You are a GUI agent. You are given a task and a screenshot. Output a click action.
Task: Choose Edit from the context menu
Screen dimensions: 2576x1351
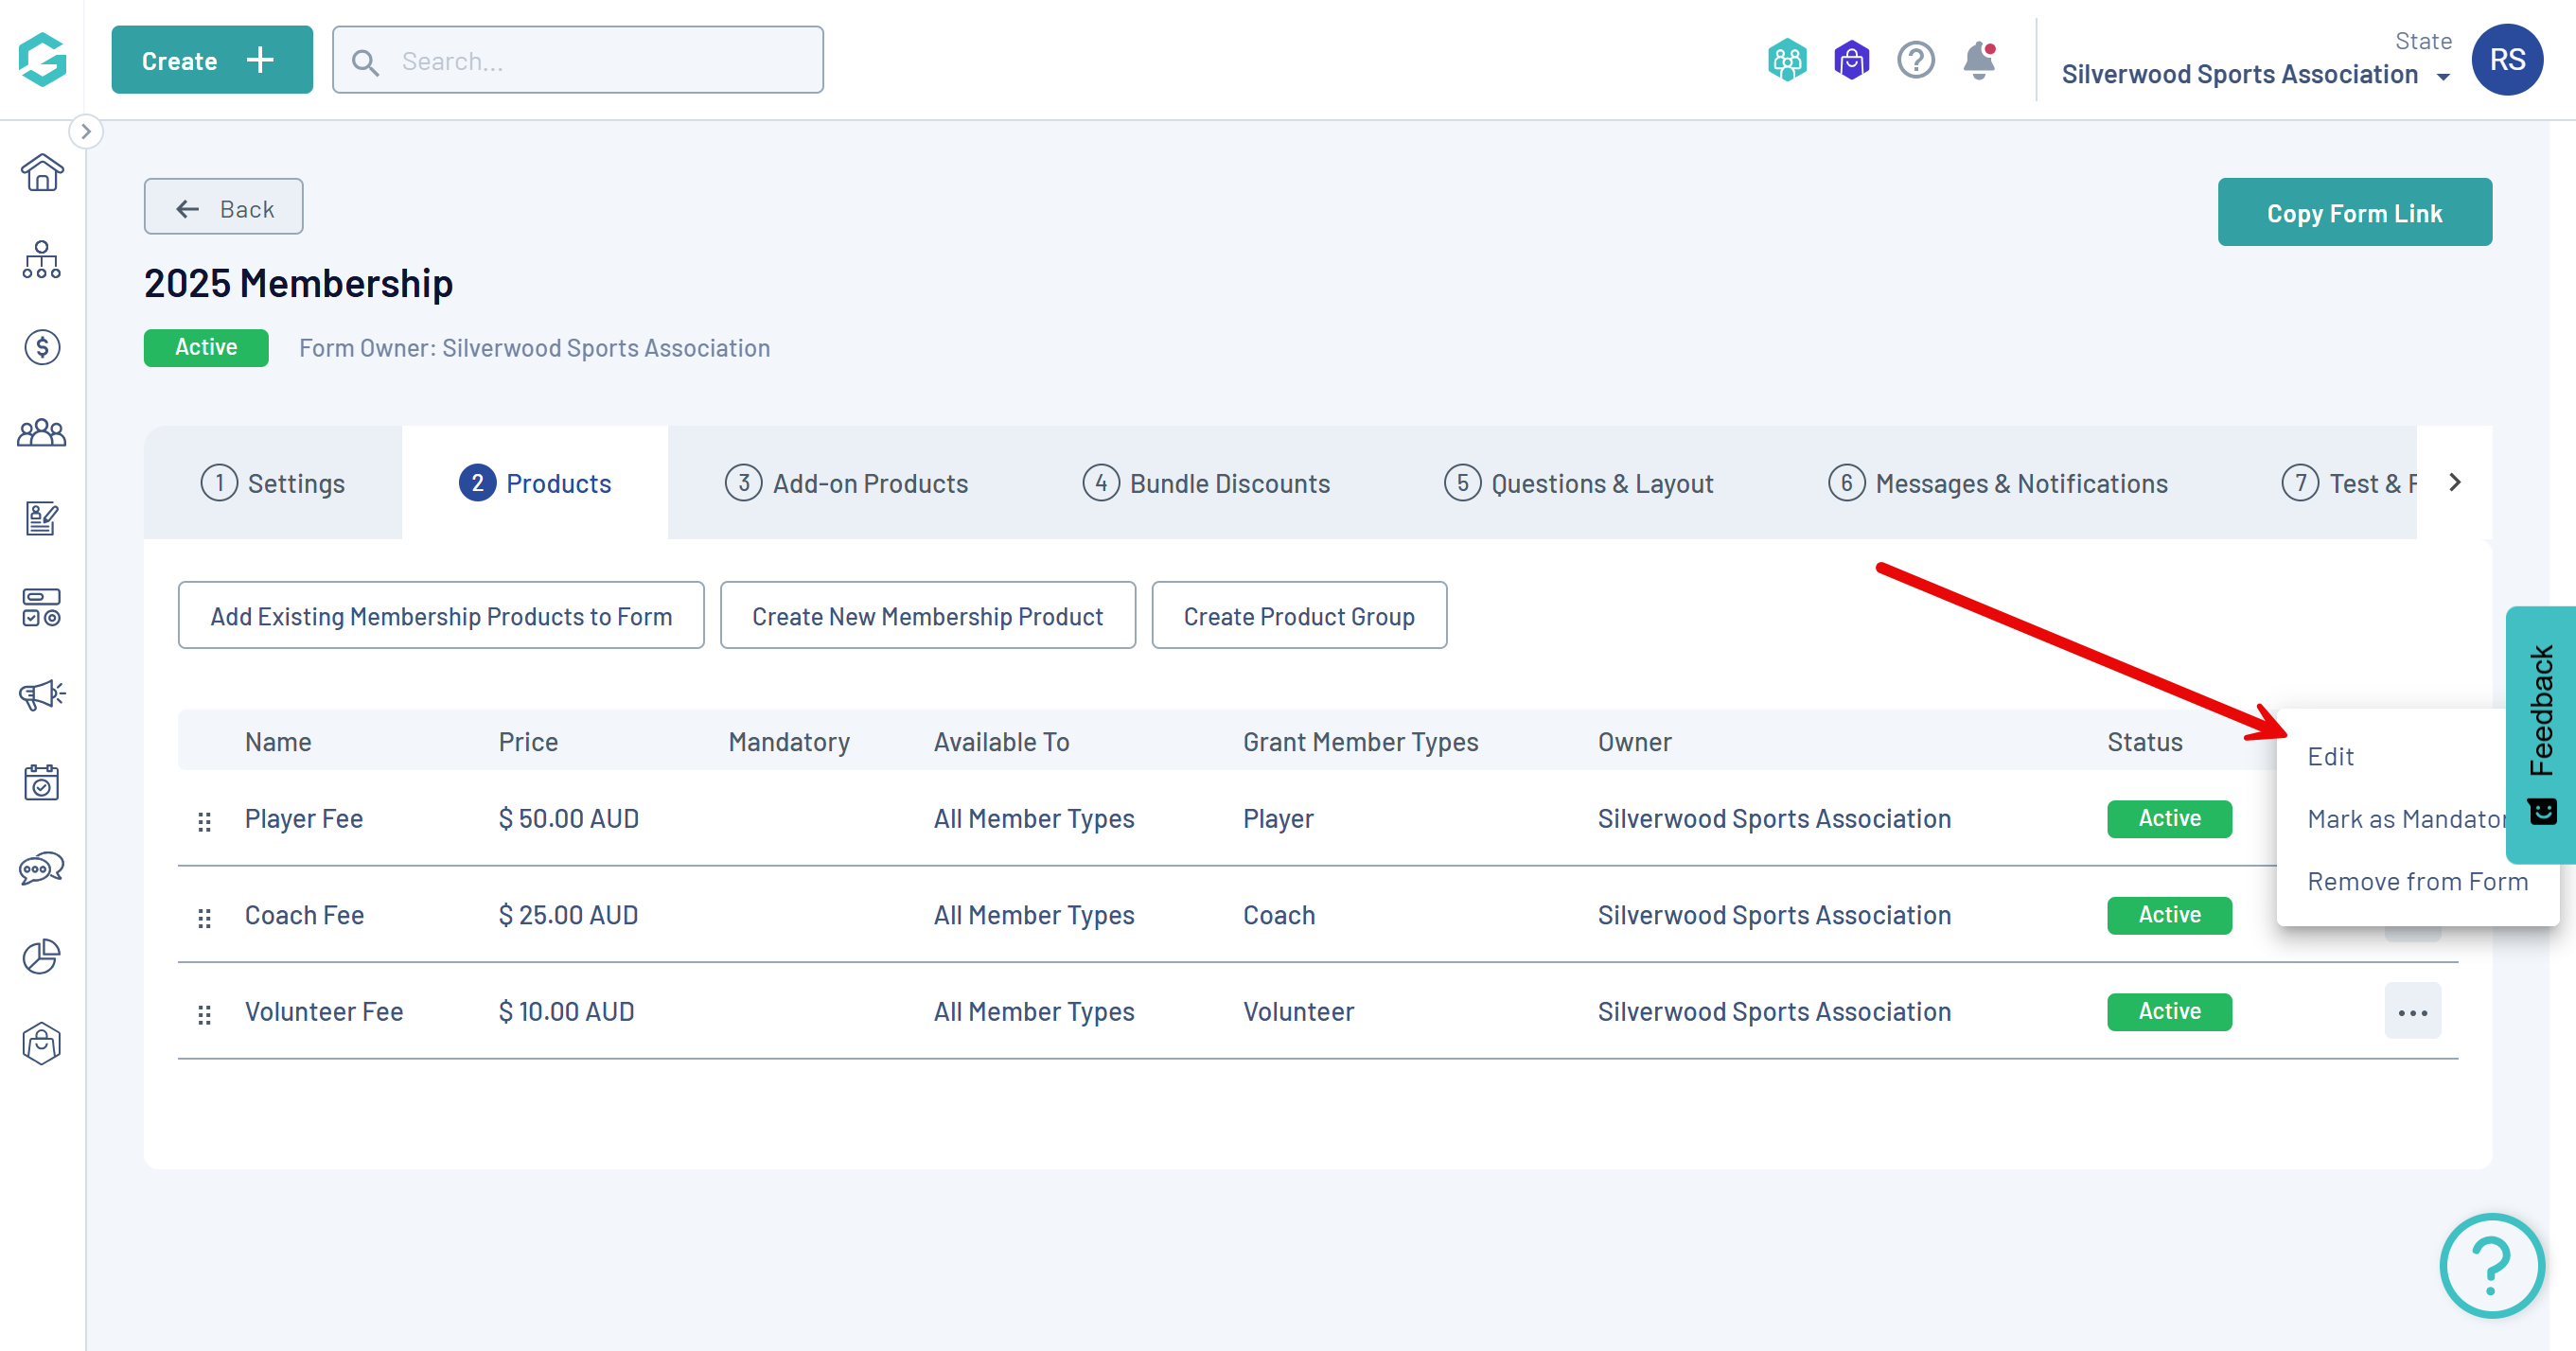click(x=2330, y=756)
